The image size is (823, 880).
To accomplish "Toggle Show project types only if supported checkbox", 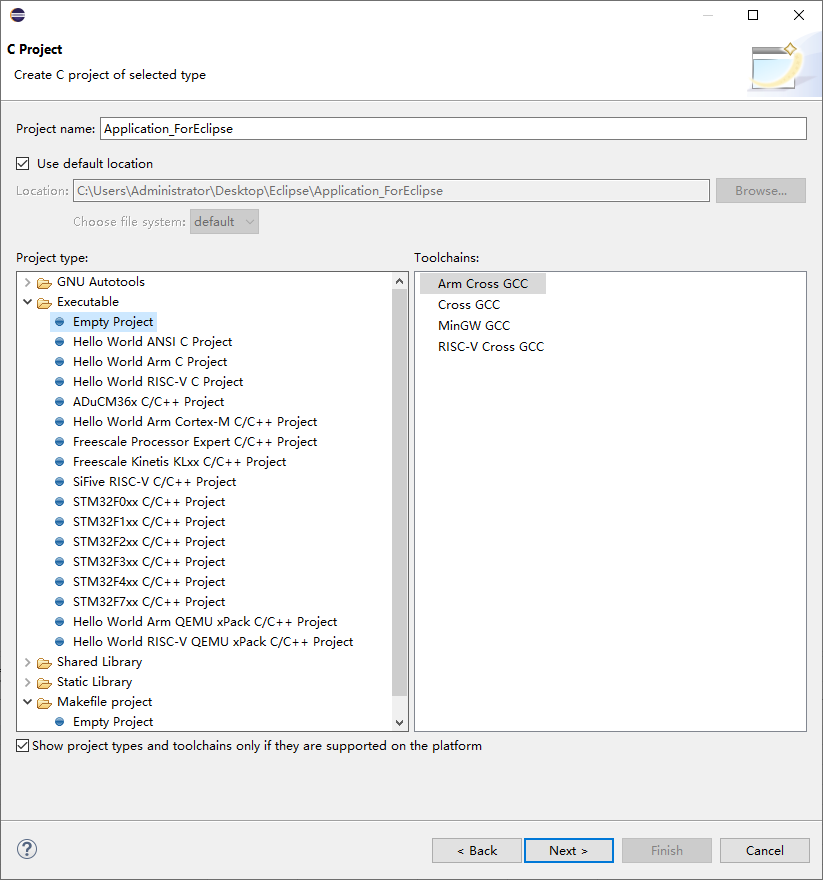I will click(x=22, y=745).
